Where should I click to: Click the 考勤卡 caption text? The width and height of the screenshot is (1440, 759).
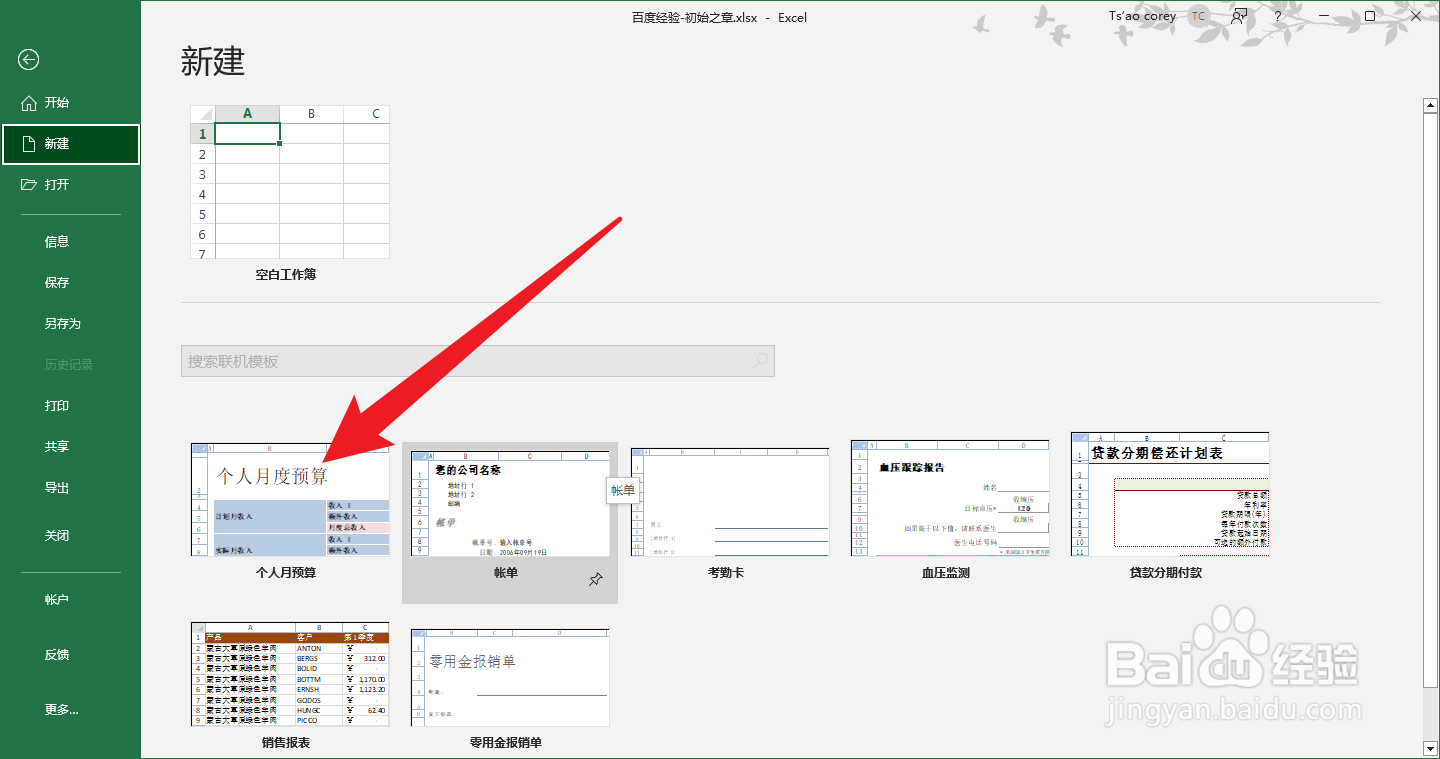(726, 573)
